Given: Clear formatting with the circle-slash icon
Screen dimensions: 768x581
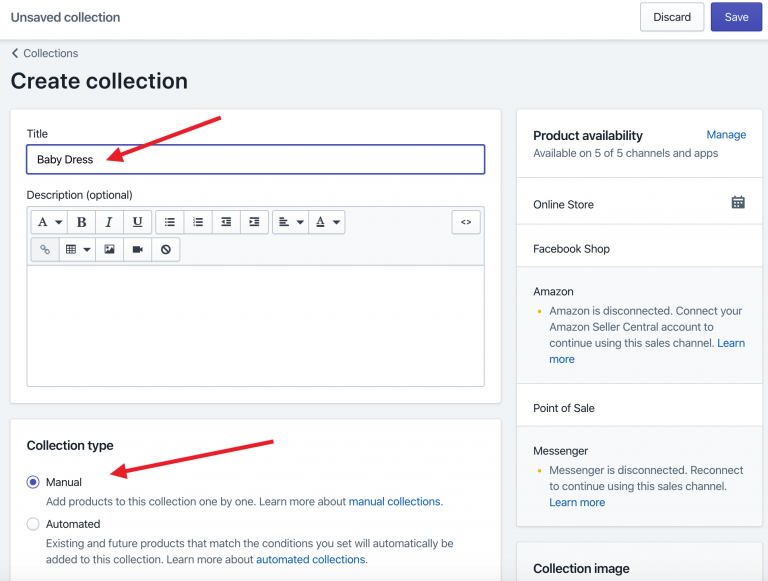Looking at the screenshot, I should pos(166,249).
